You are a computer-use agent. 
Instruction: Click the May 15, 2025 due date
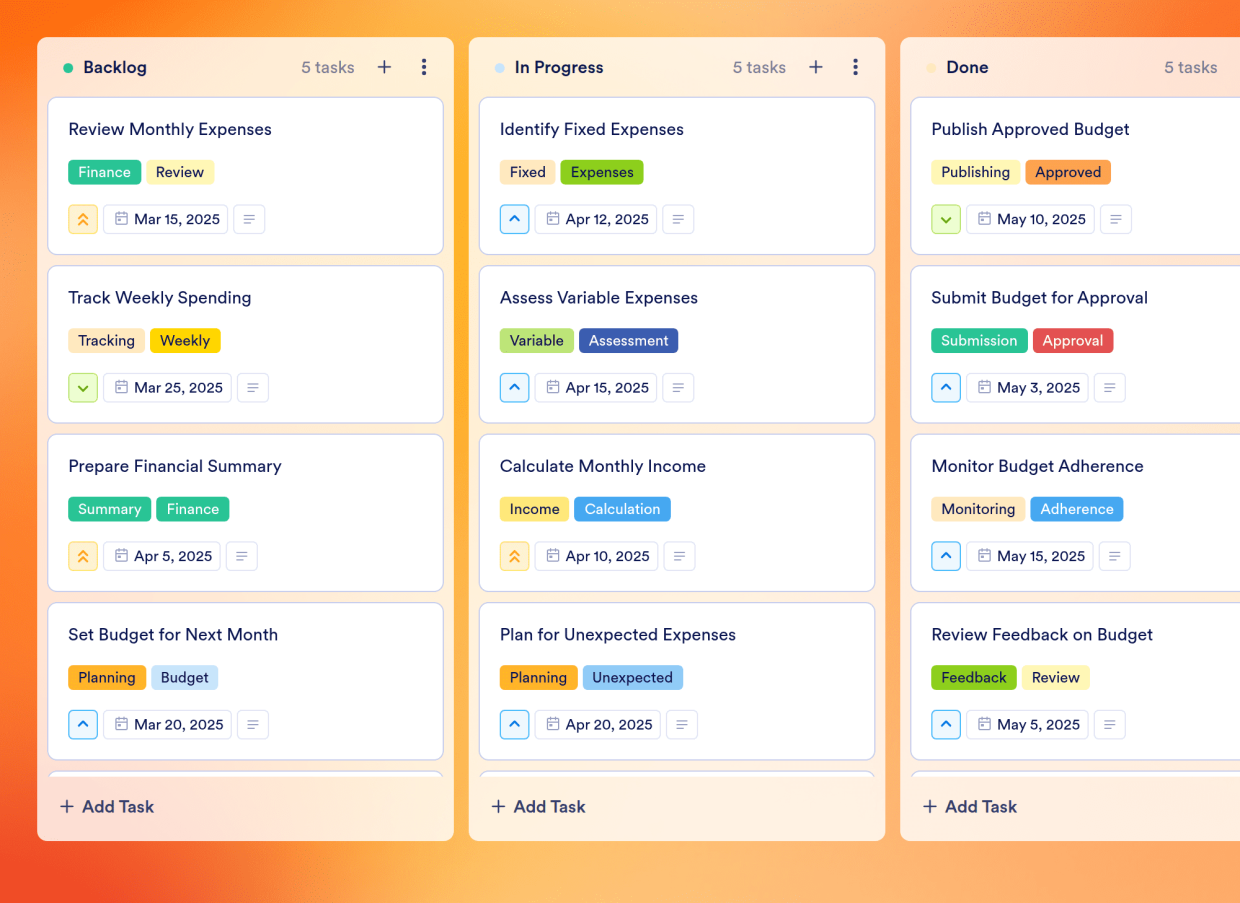[1030, 556]
